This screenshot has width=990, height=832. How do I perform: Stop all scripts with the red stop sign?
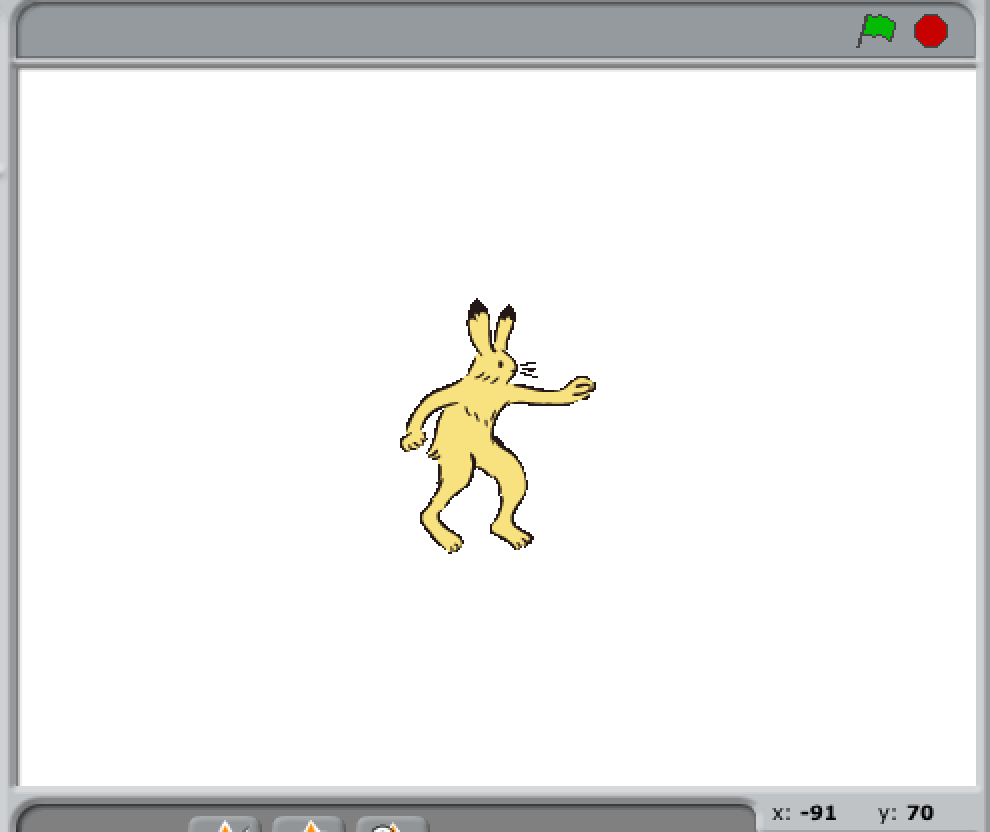931,31
